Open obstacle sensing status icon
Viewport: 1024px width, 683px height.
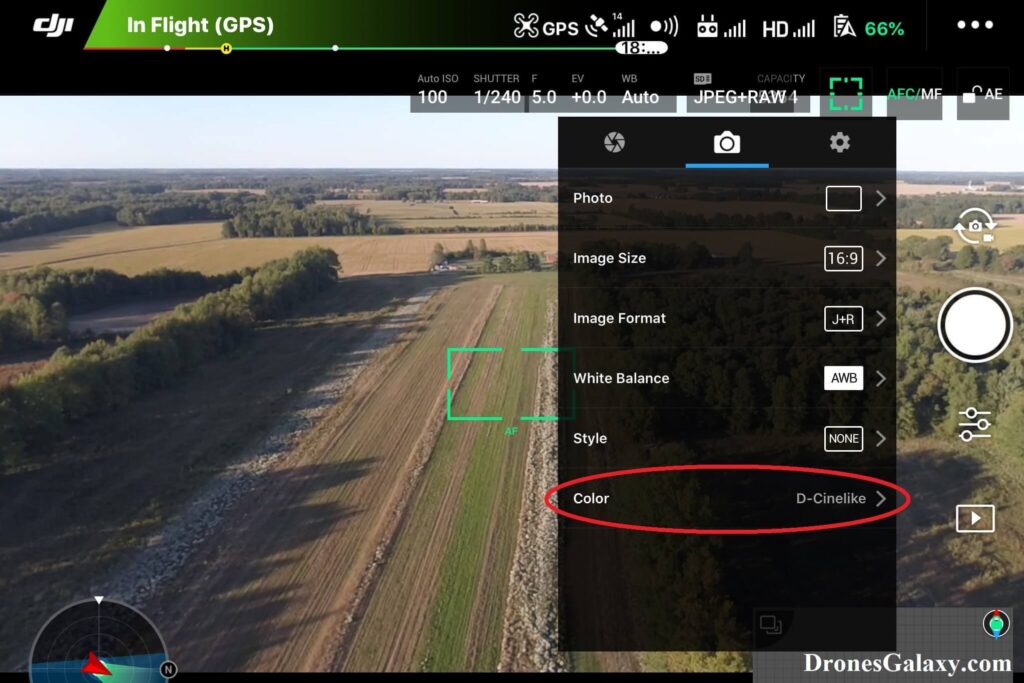(x=664, y=26)
